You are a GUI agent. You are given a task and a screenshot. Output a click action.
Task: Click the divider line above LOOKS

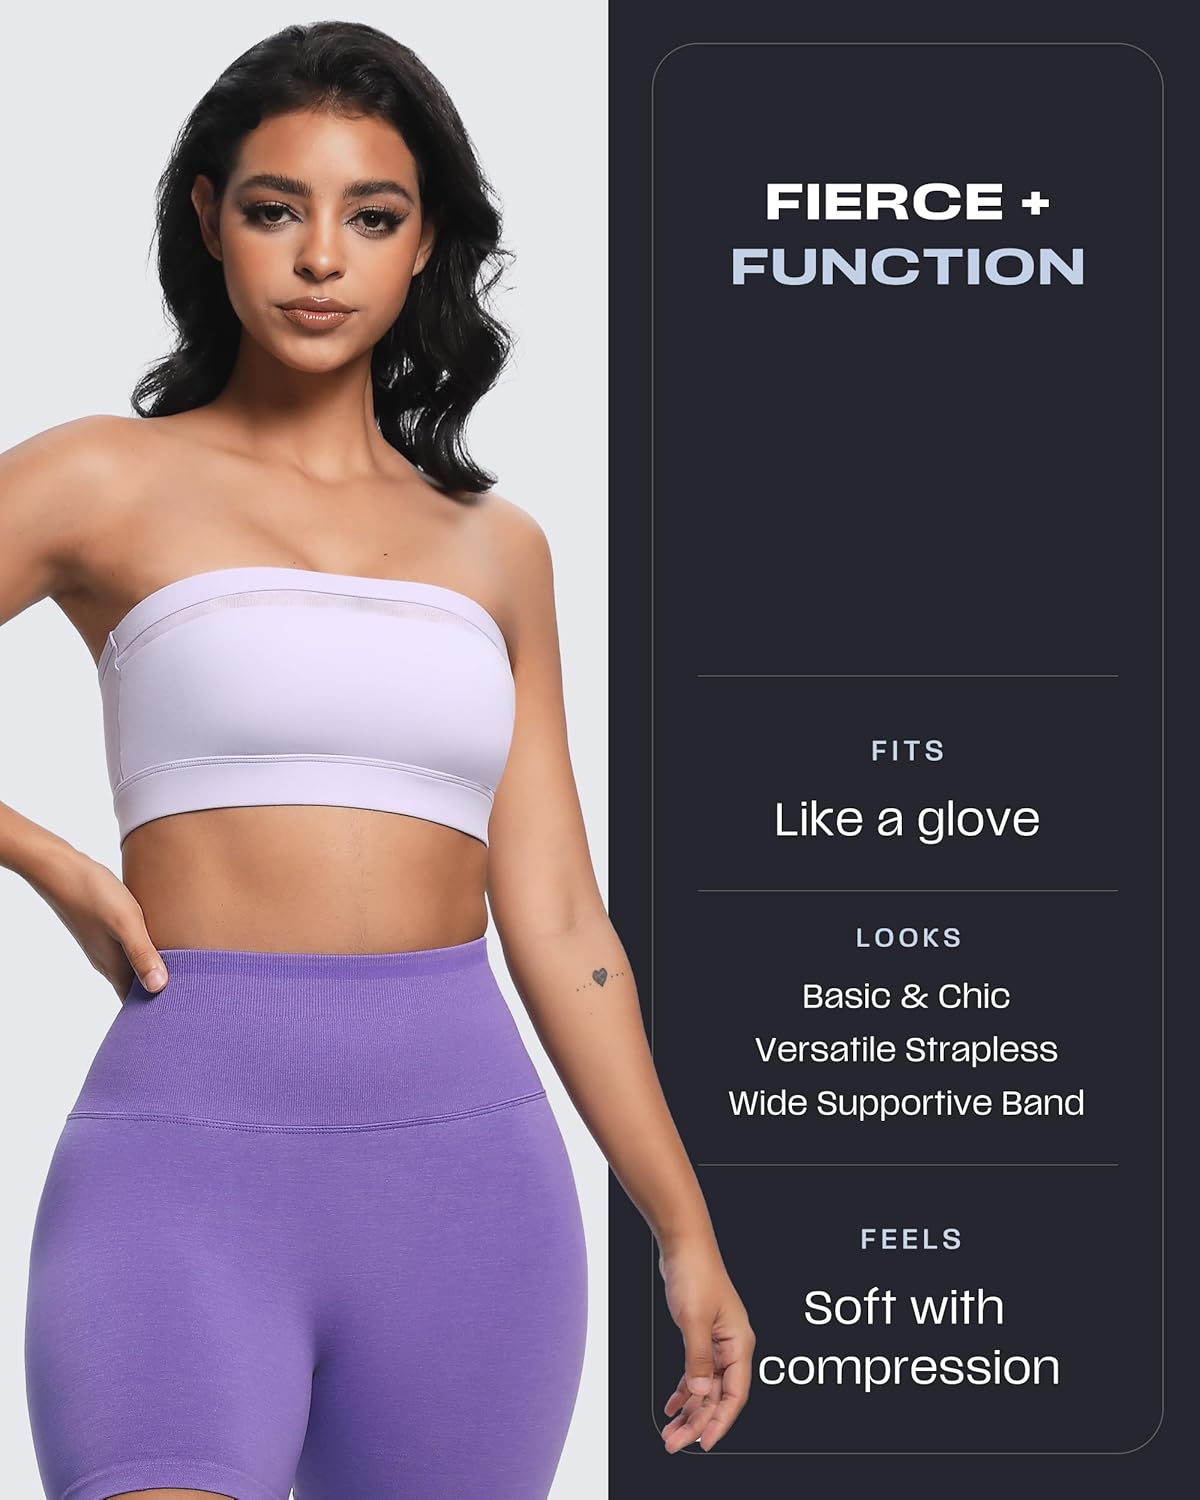pos(907,890)
